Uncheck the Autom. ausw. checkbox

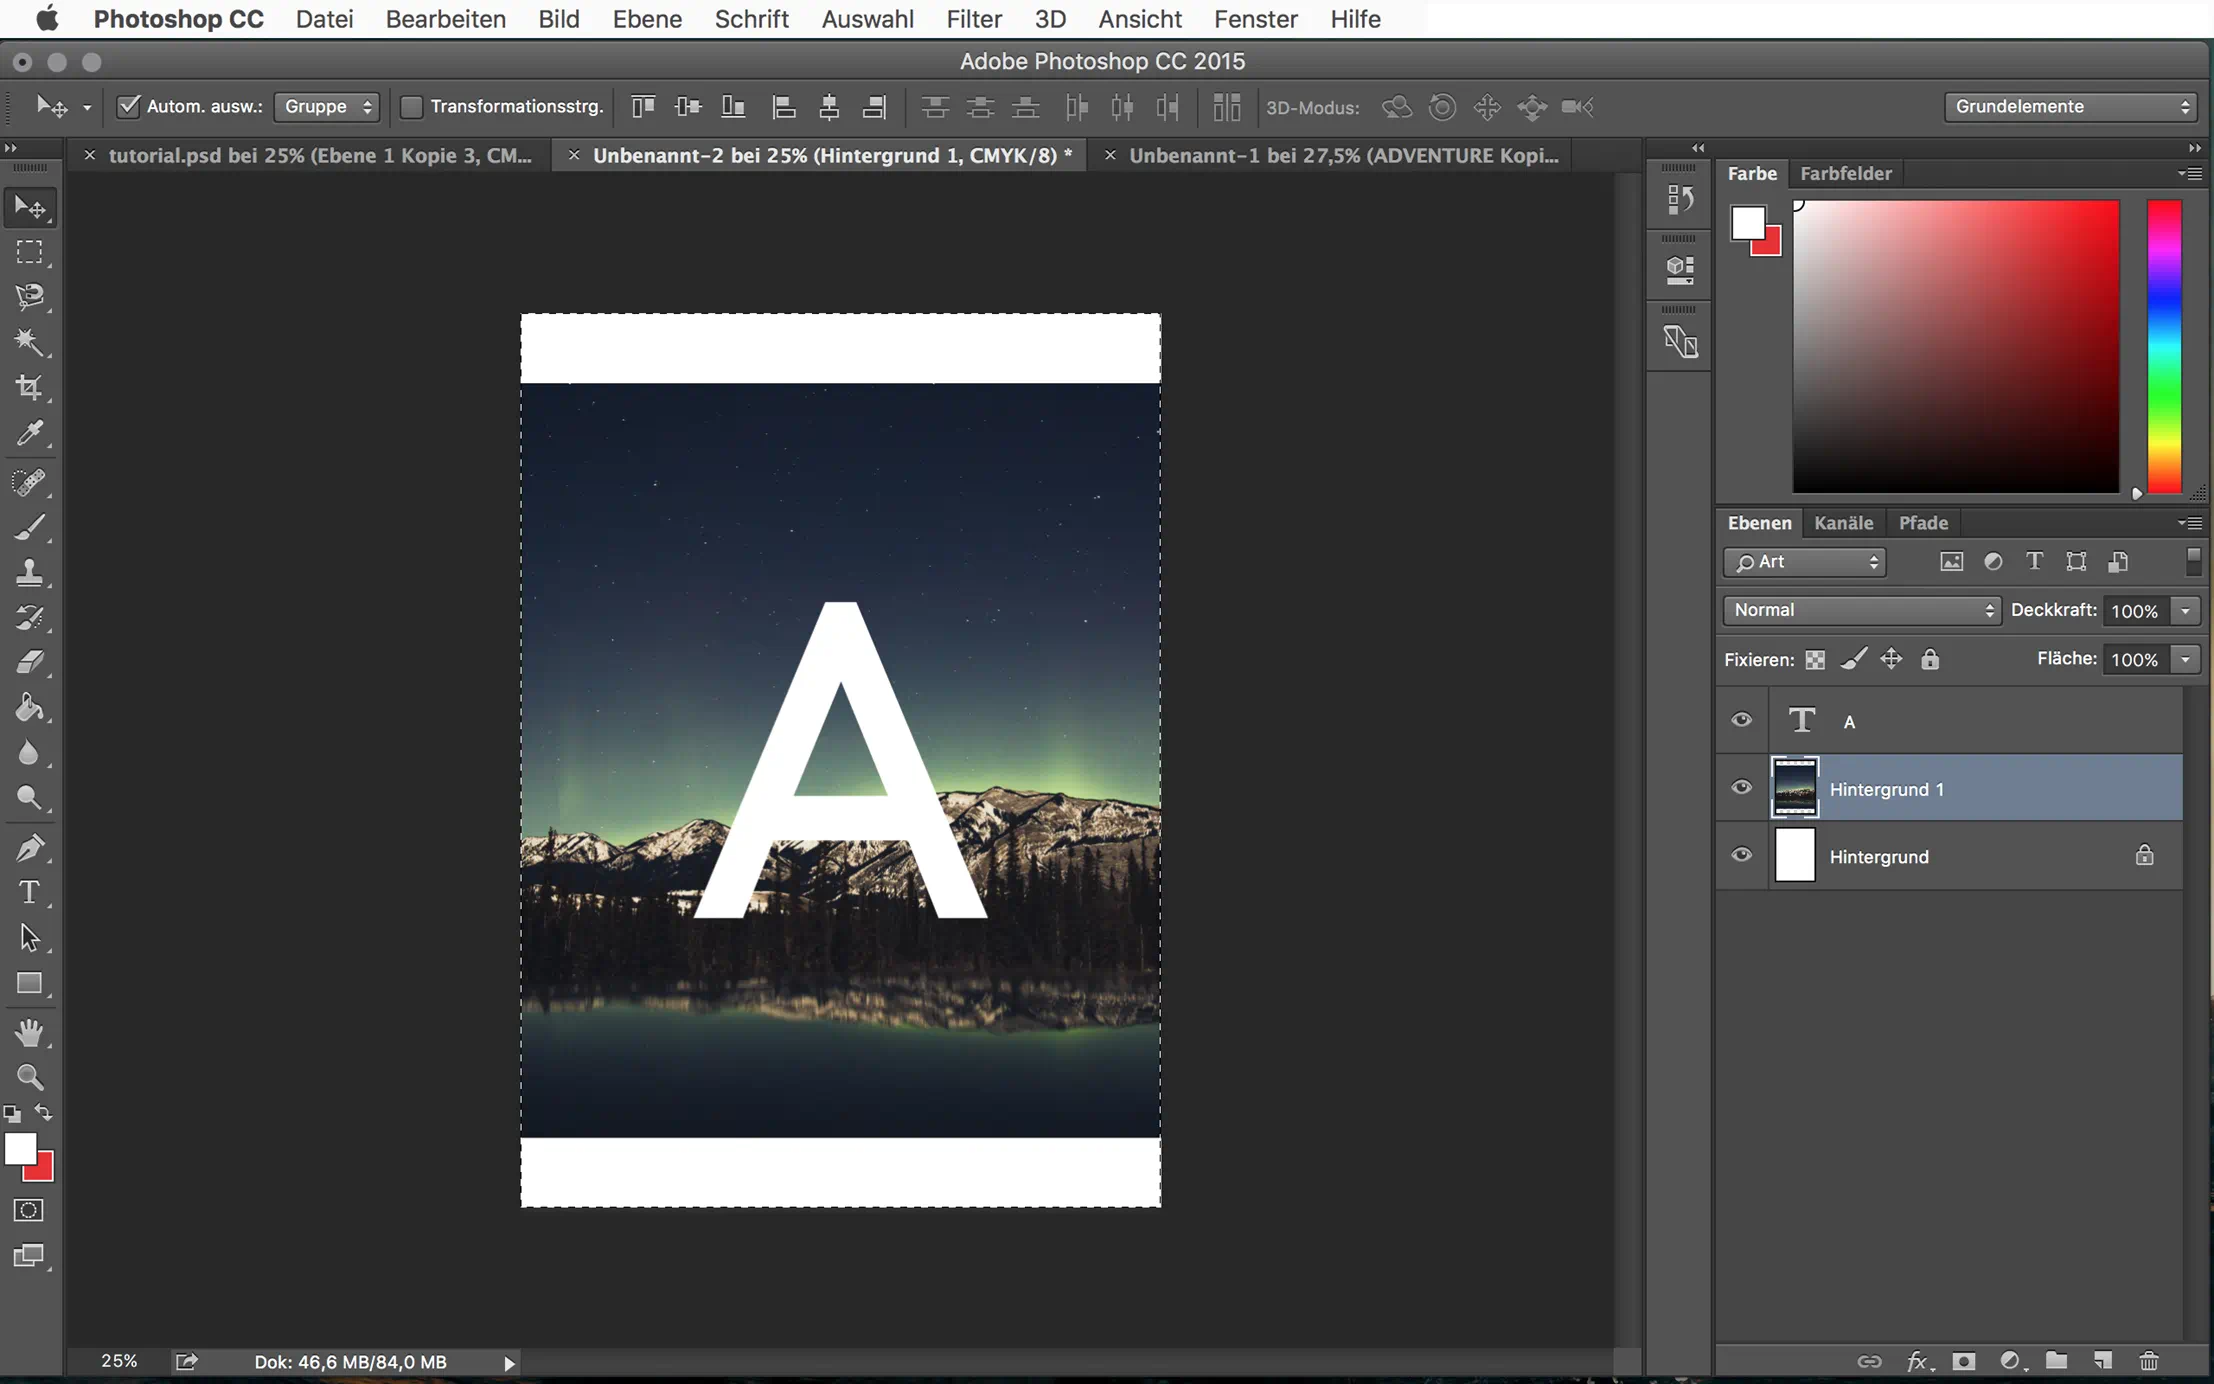pyautogui.click(x=128, y=106)
